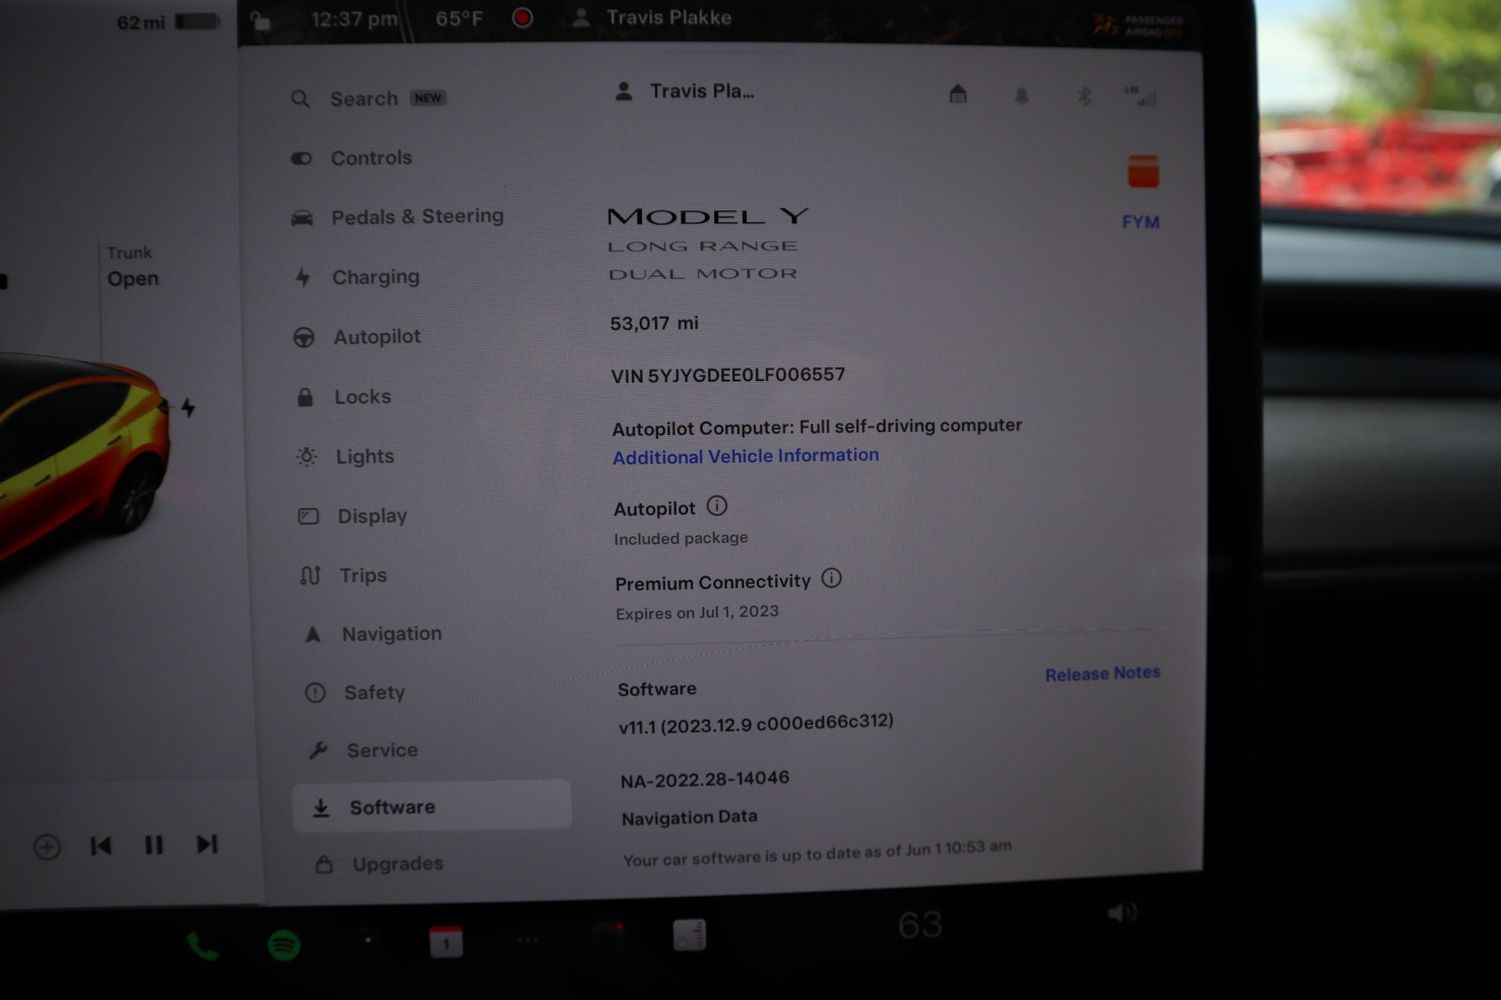Click the 53,017 mi odometer value
This screenshot has height=1000, width=1501.
tap(654, 323)
